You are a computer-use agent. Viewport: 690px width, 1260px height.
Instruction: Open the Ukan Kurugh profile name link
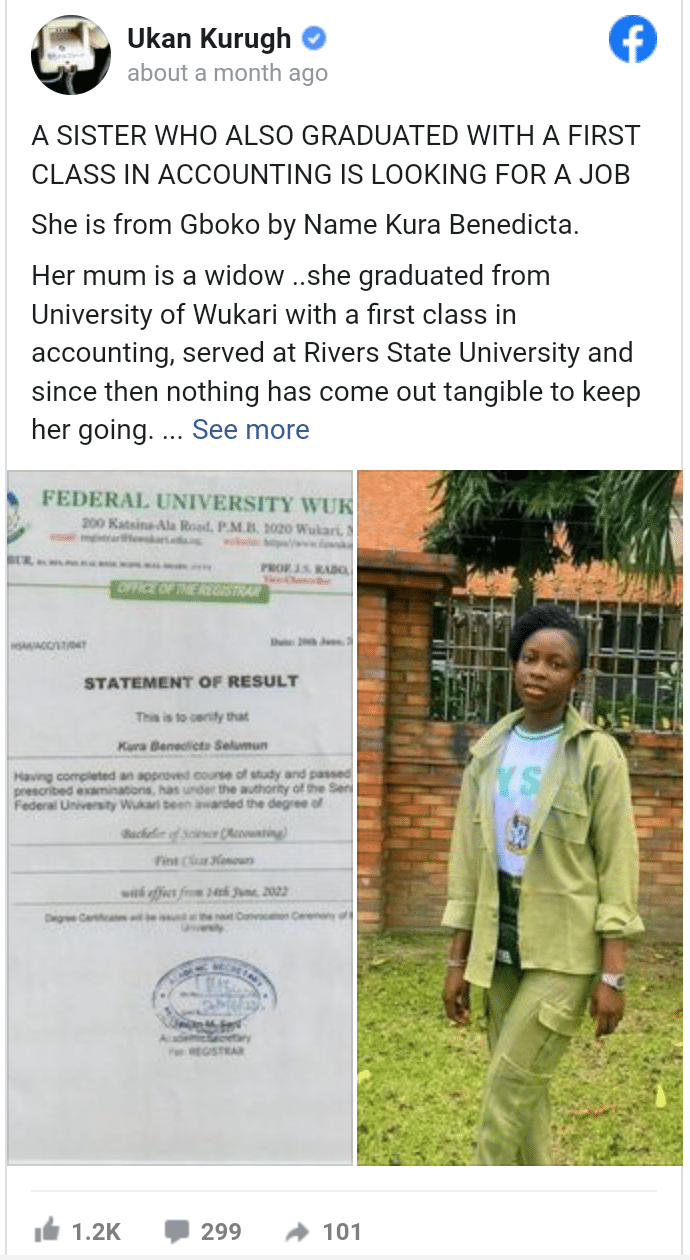(208, 40)
